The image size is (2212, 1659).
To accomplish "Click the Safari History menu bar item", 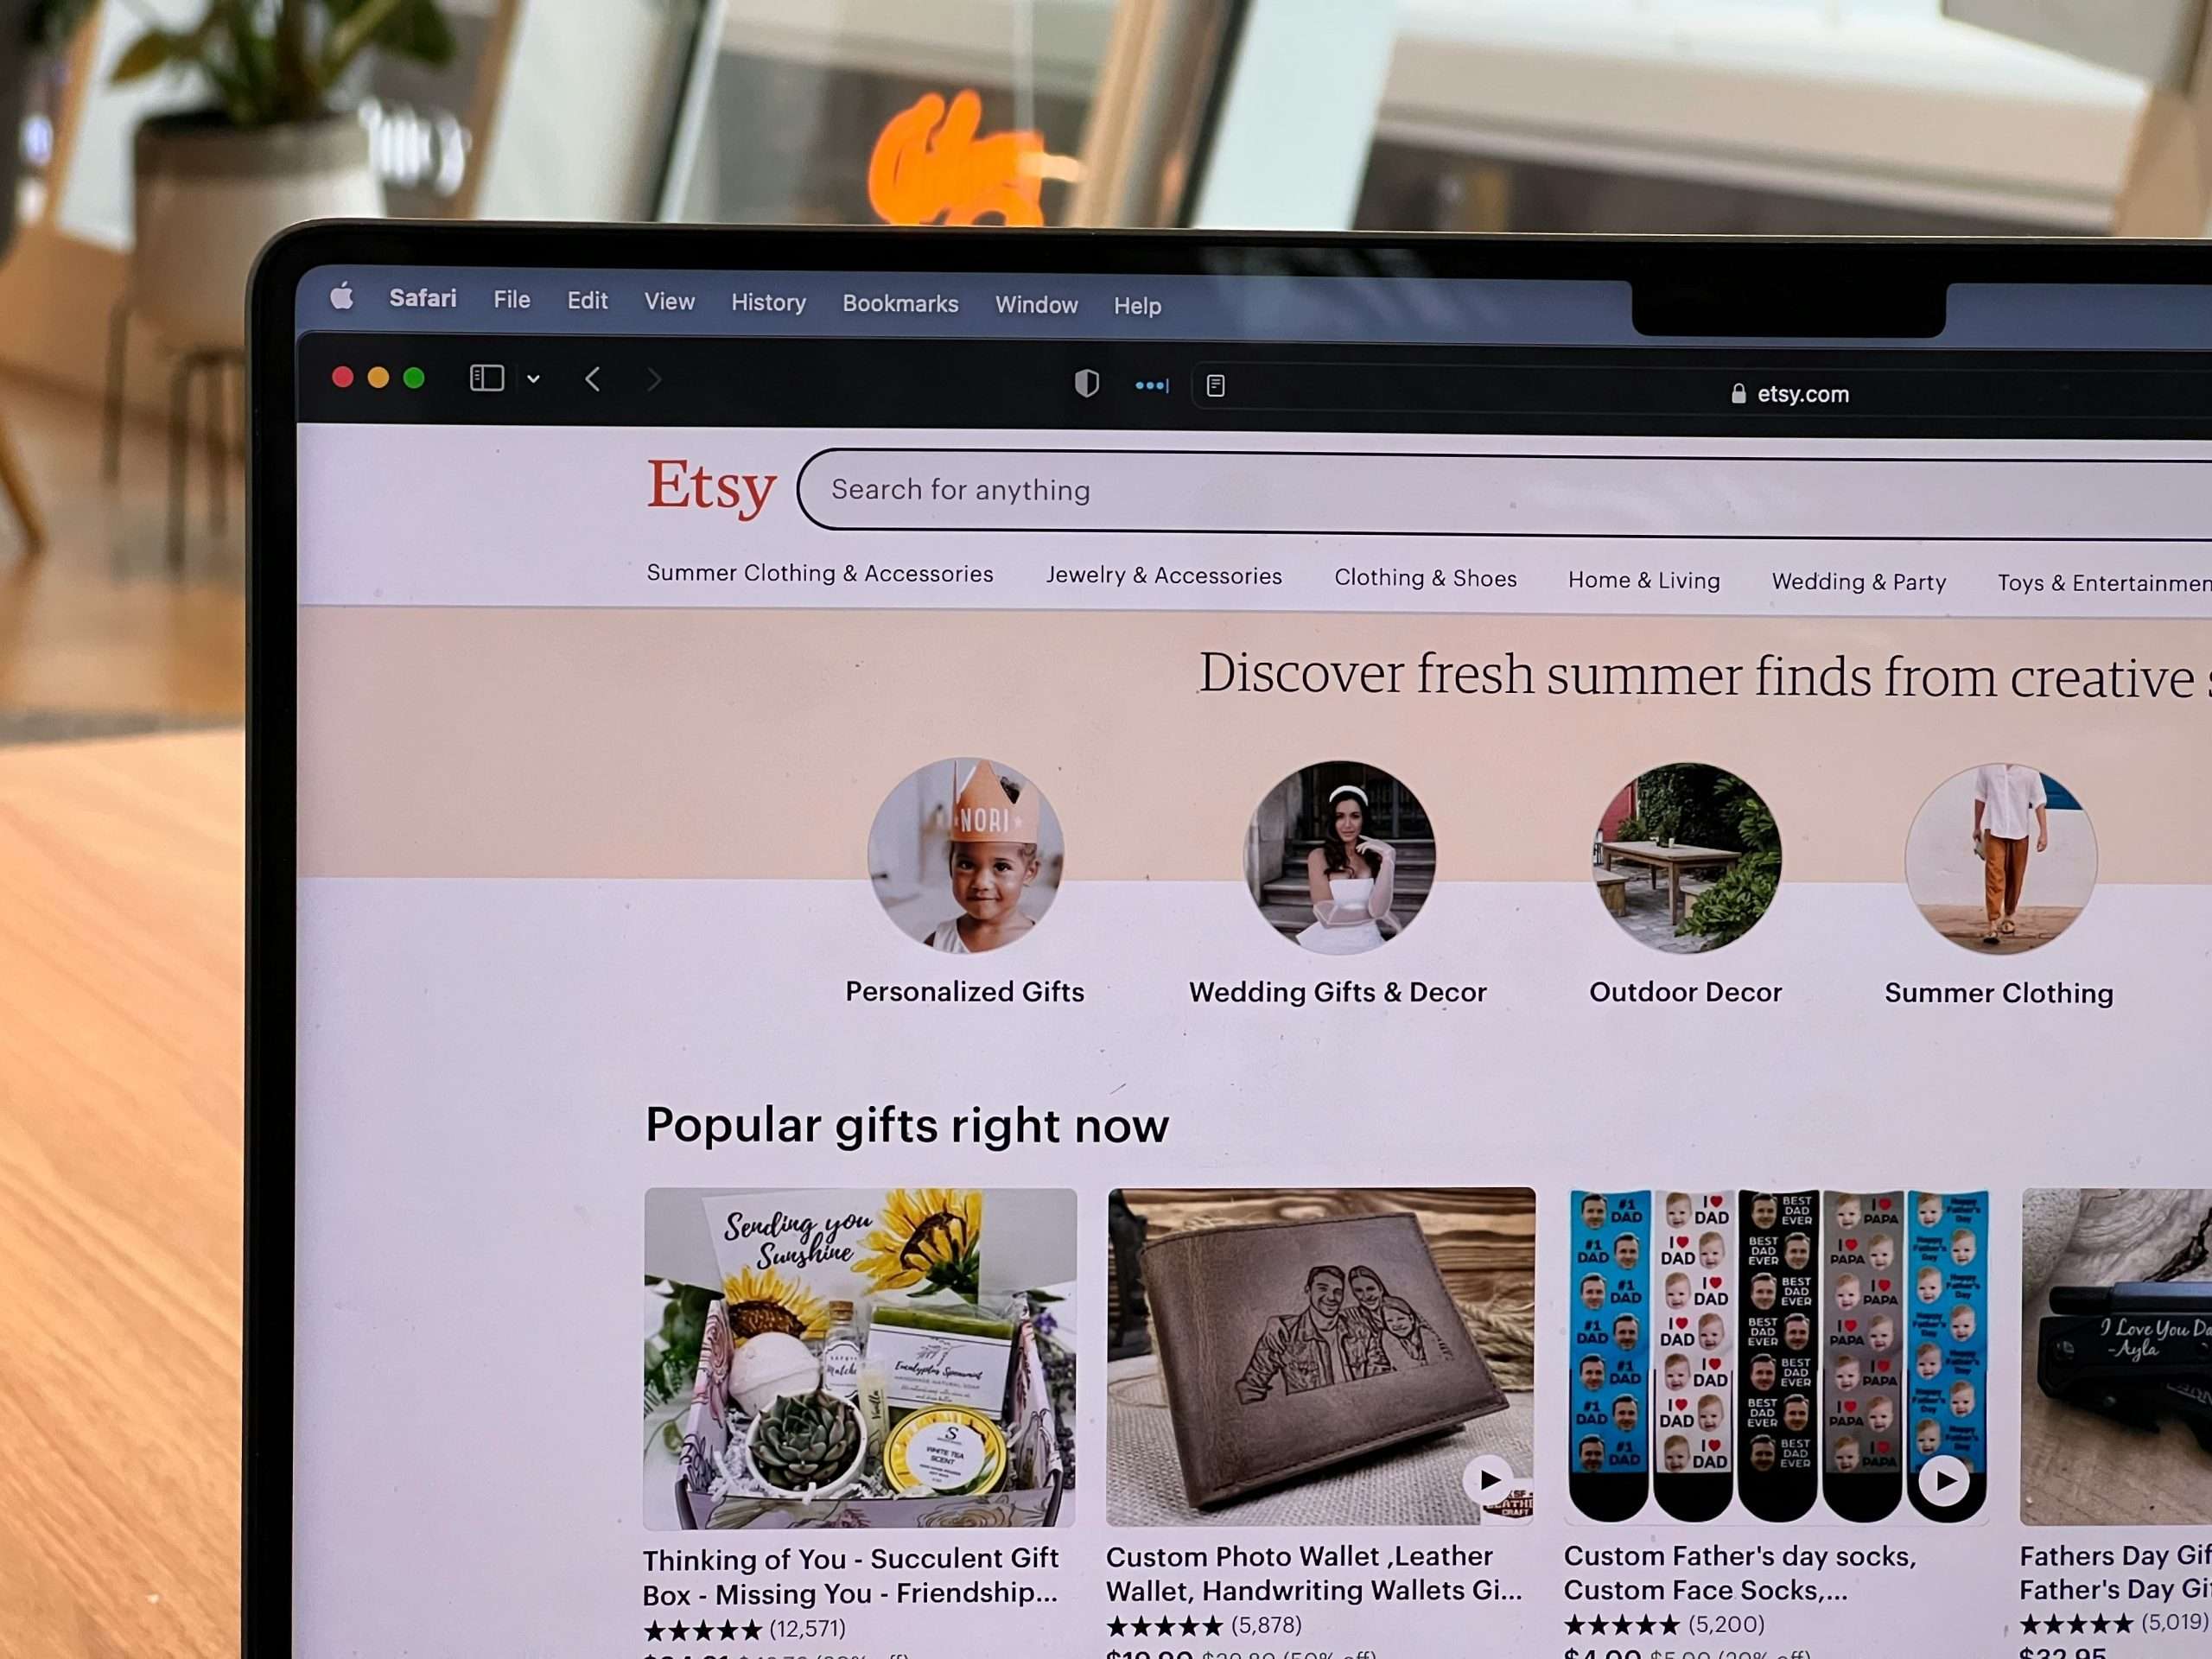I will pos(768,305).
